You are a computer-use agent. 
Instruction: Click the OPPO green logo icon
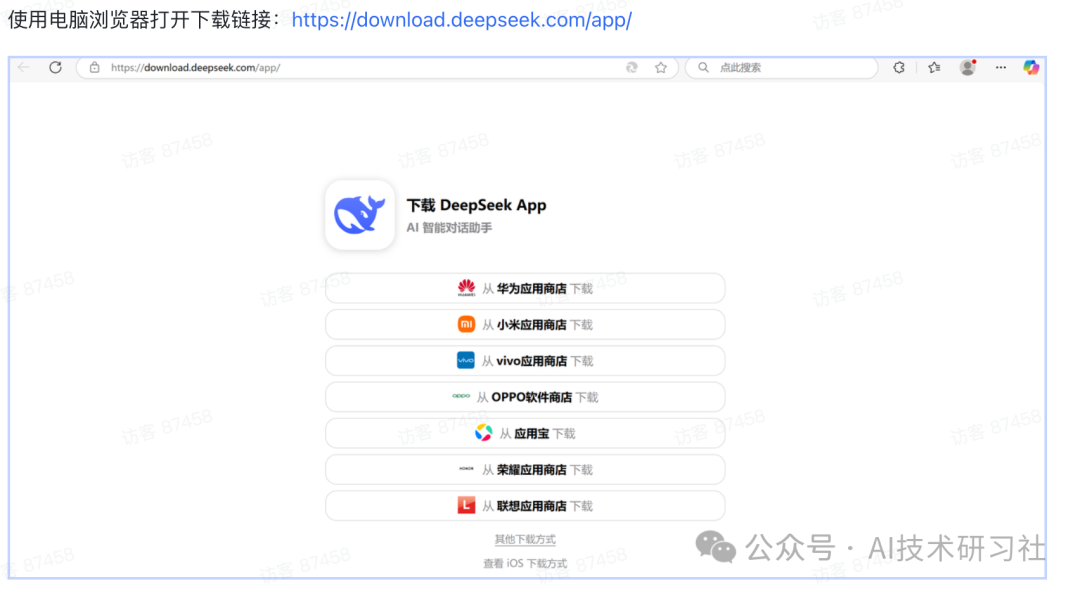[461, 396]
